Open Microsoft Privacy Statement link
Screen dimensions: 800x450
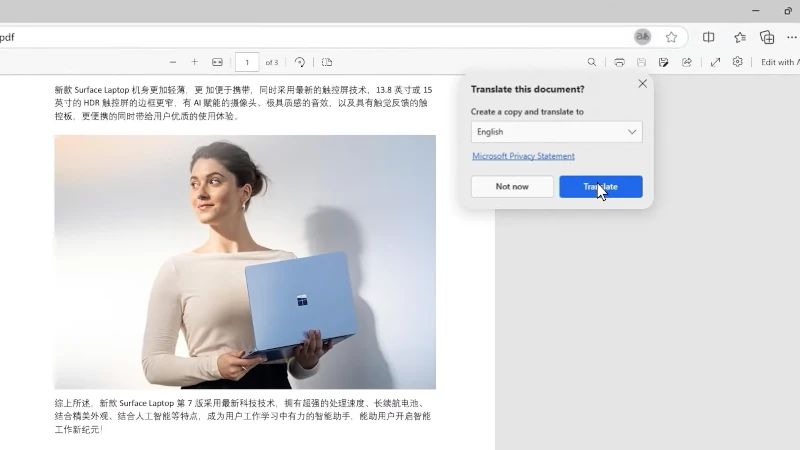click(x=523, y=156)
